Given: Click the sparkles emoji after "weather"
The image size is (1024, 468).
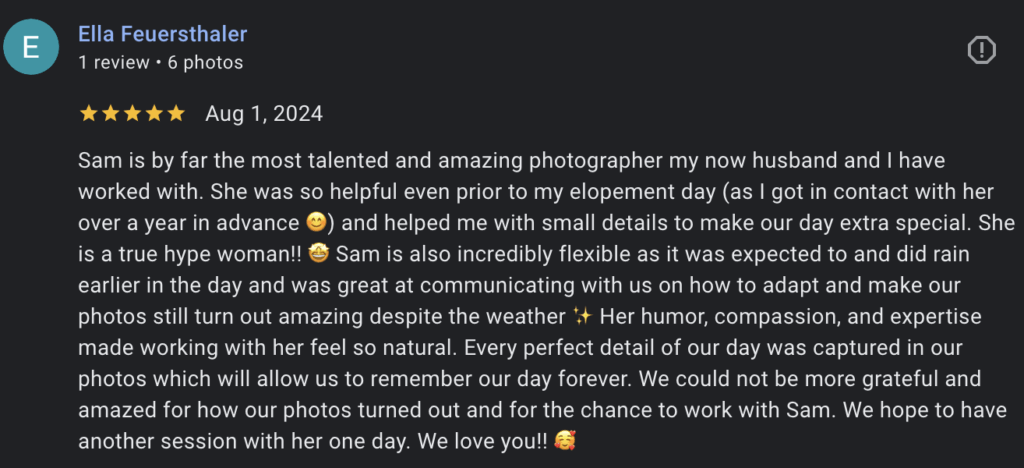Looking at the screenshot, I should [583, 316].
